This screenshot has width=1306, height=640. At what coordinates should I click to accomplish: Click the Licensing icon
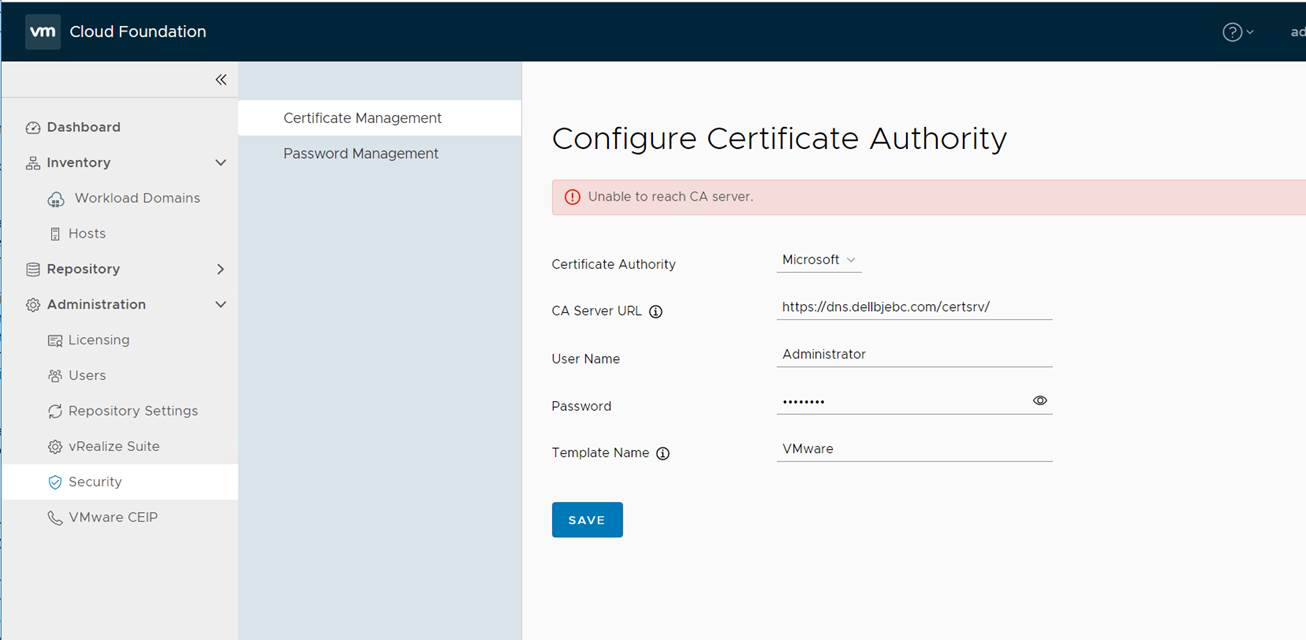55,341
